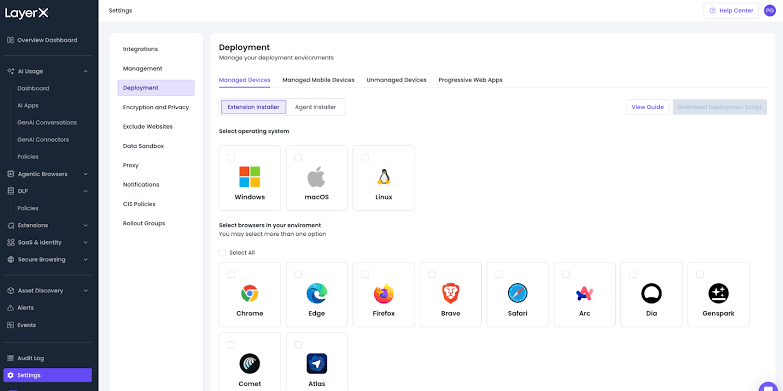Open the Help Center
This screenshot has width=783, height=391.
(x=731, y=10)
